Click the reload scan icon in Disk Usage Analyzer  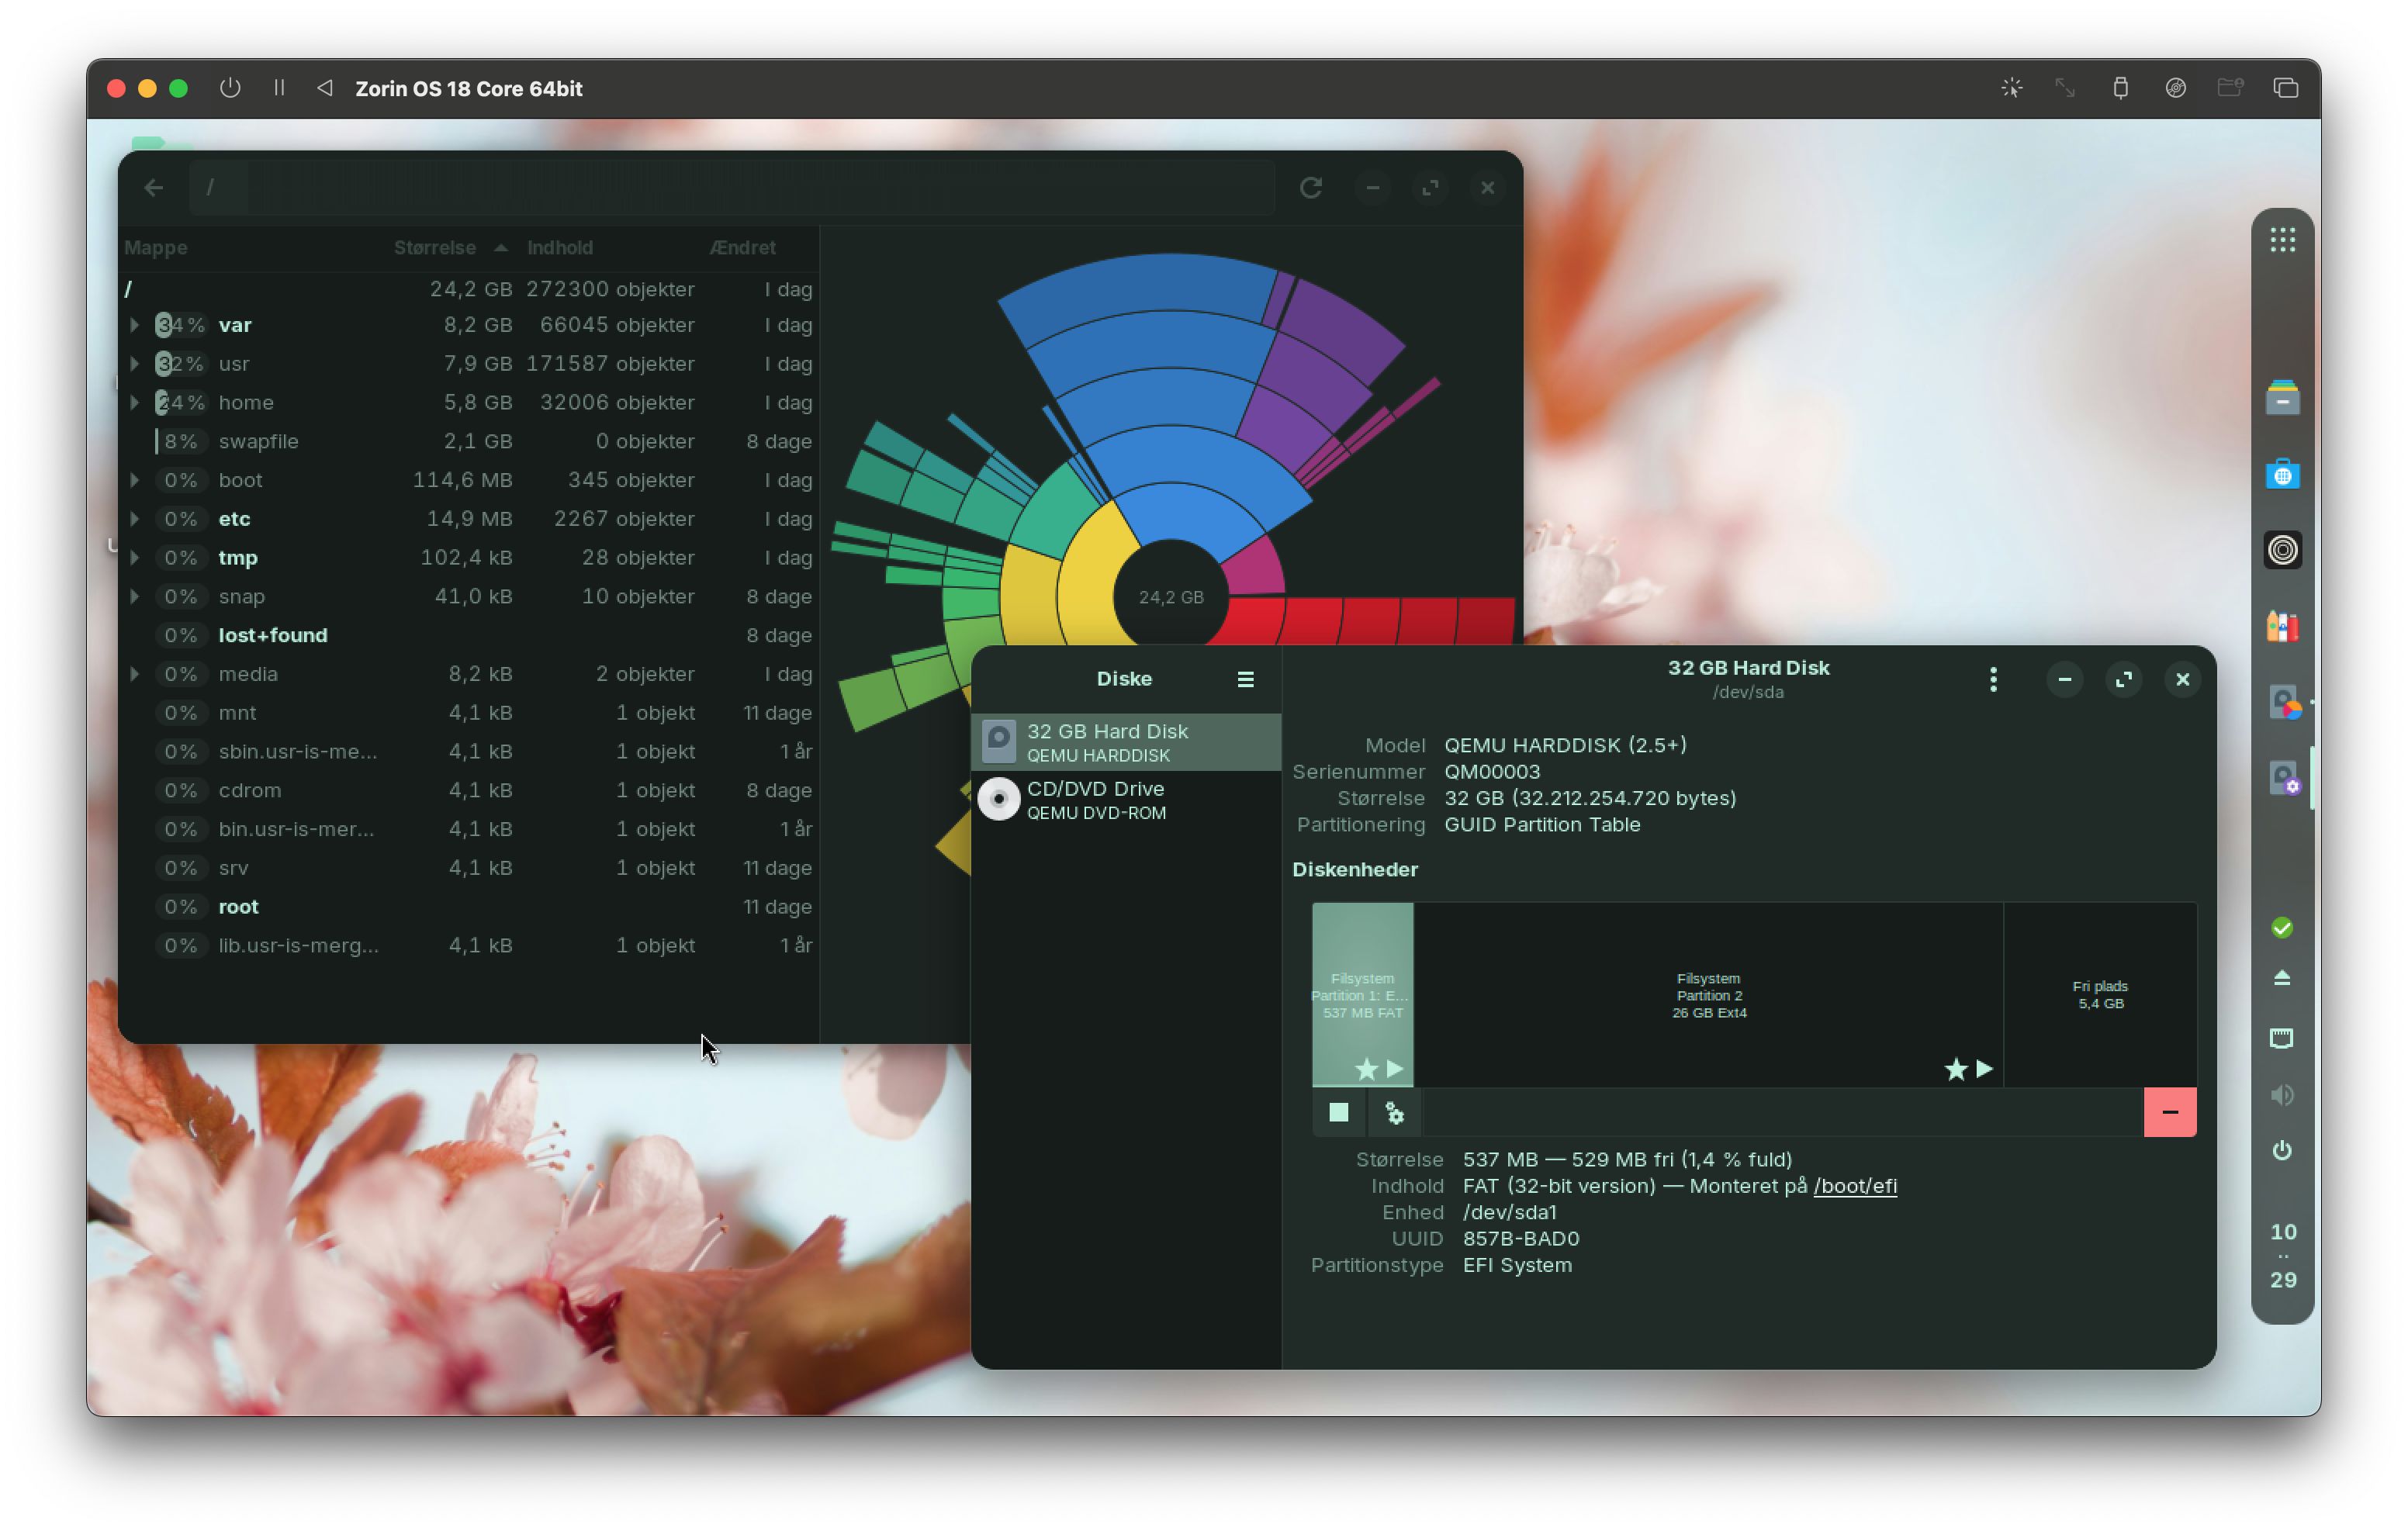click(1311, 188)
